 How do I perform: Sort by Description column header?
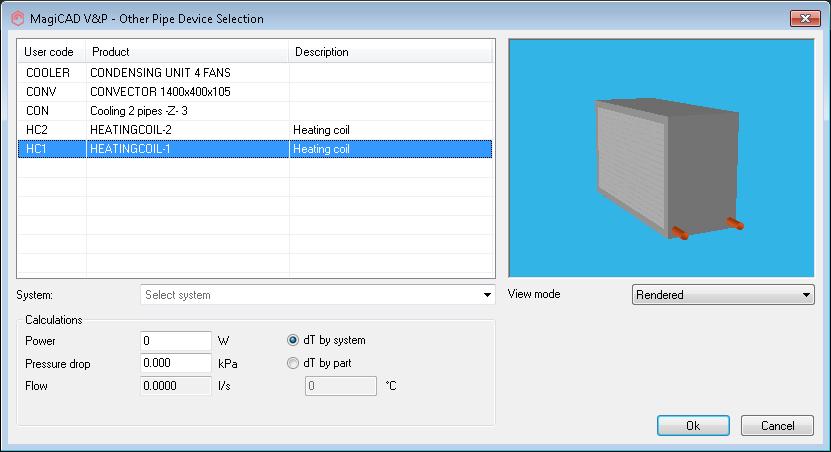pyautogui.click(x=391, y=52)
